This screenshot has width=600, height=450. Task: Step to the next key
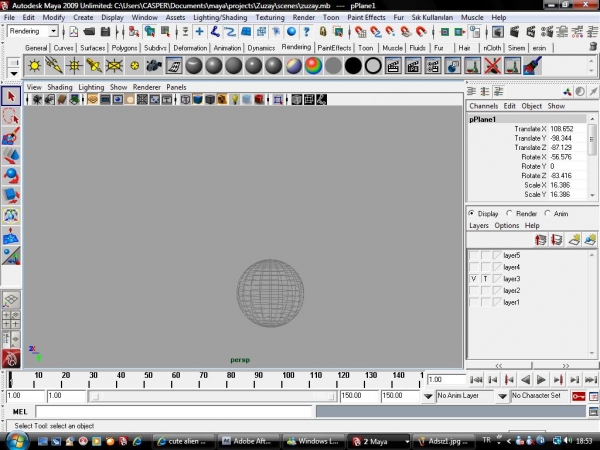[558, 380]
